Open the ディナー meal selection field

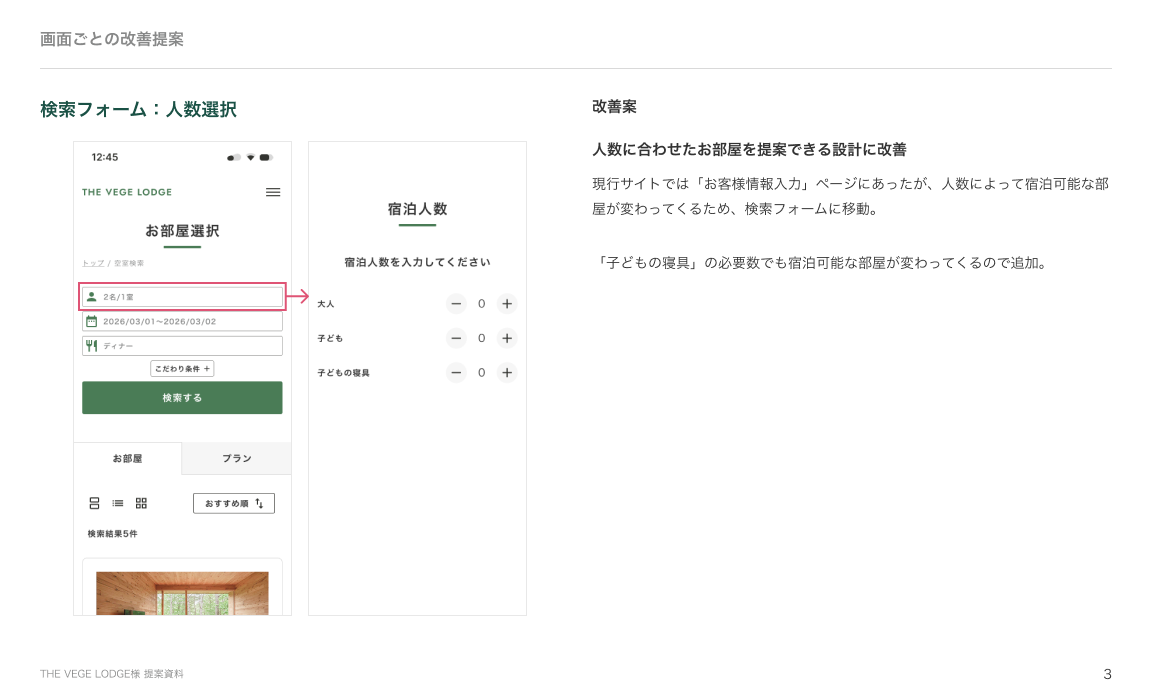(x=182, y=346)
